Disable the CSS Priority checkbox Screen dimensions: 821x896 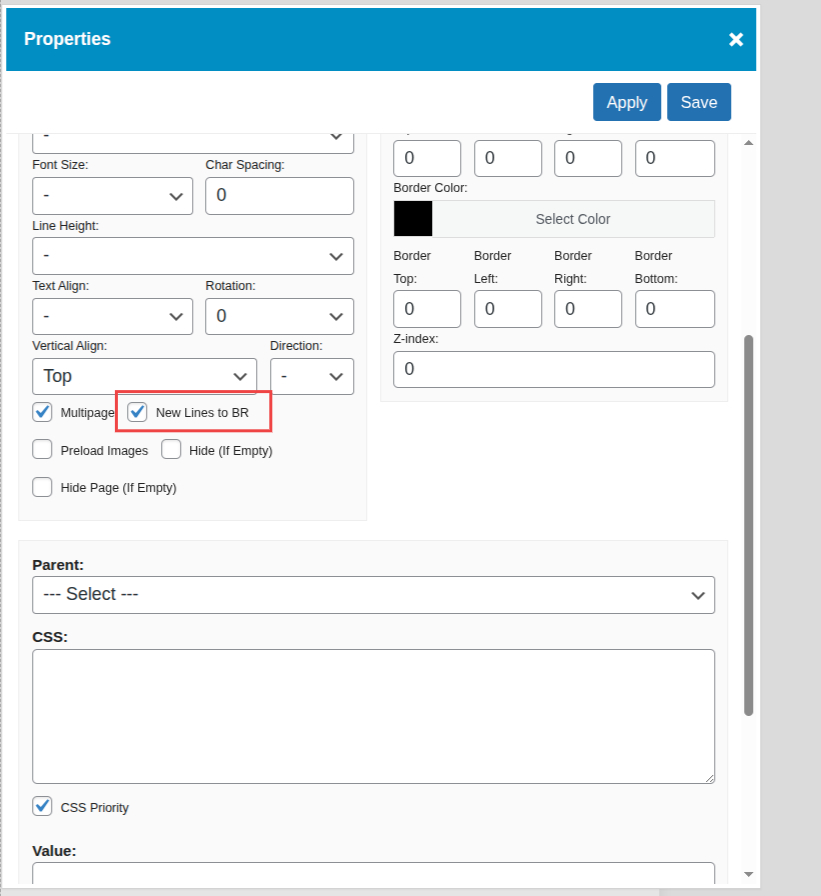coord(43,806)
